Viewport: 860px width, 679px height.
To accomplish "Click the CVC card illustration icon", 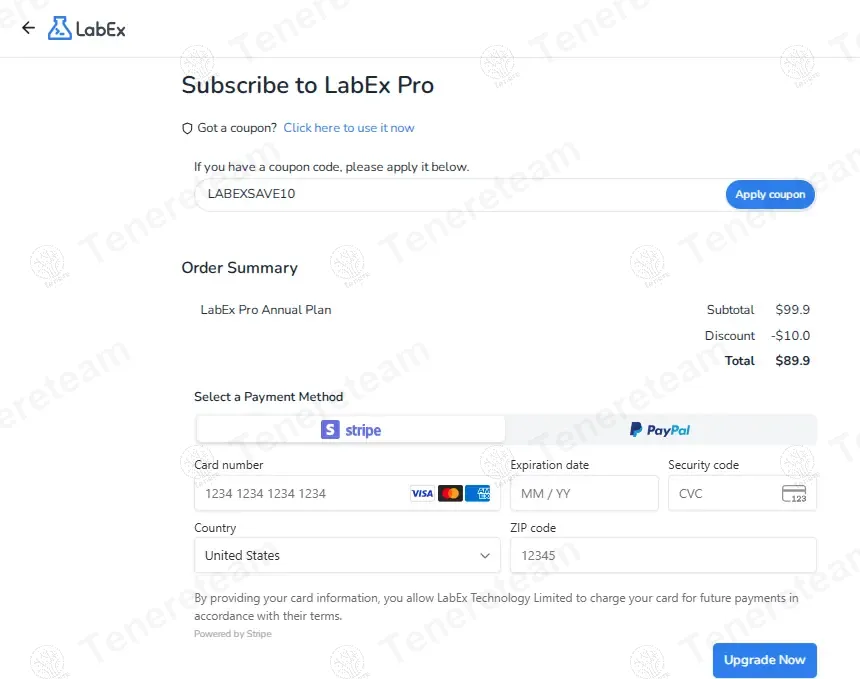I will pyautogui.click(x=793, y=493).
